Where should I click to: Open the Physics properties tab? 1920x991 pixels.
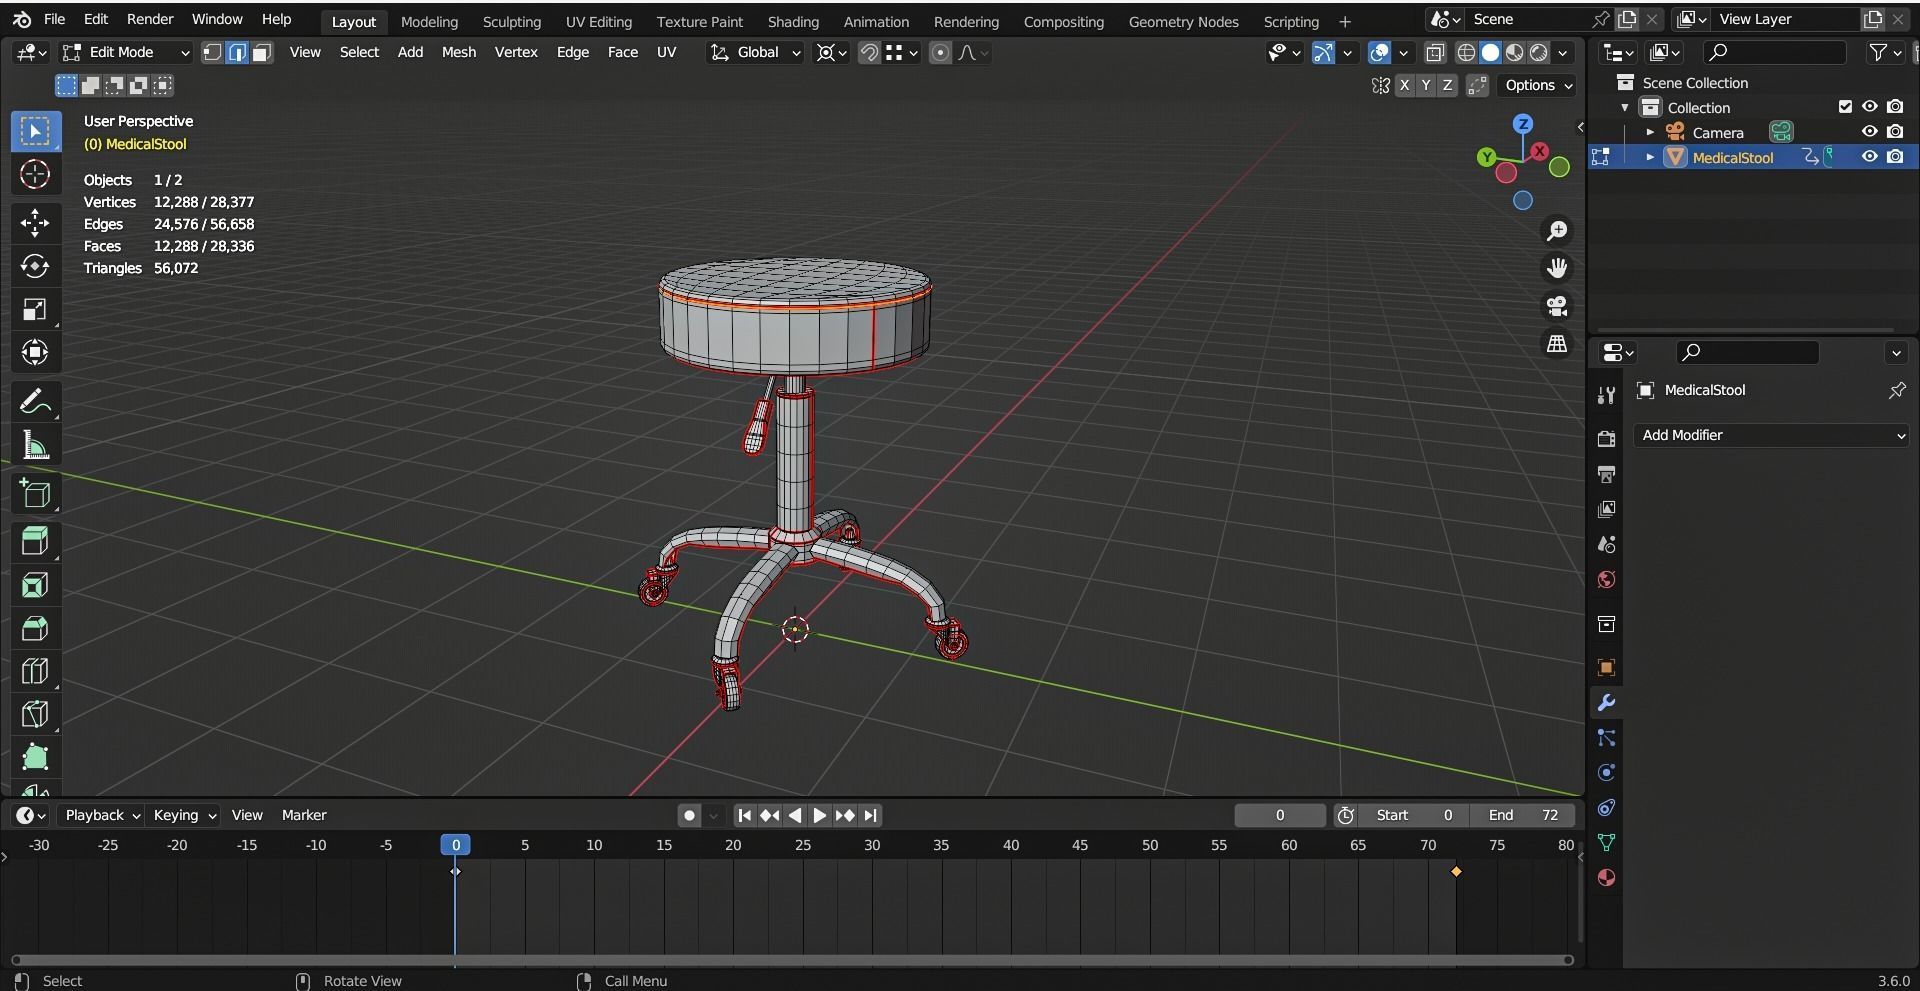(1606, 773)
